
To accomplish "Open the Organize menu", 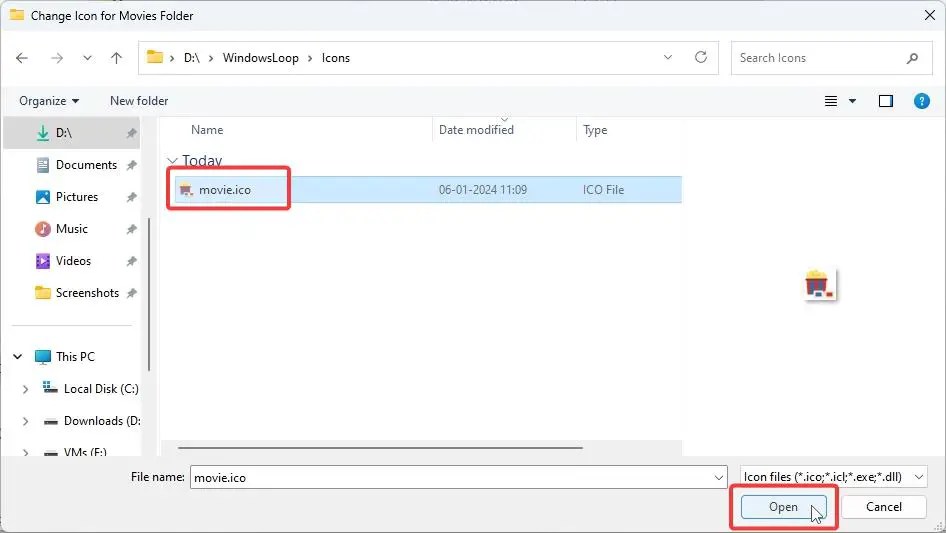I will [48, 101].
